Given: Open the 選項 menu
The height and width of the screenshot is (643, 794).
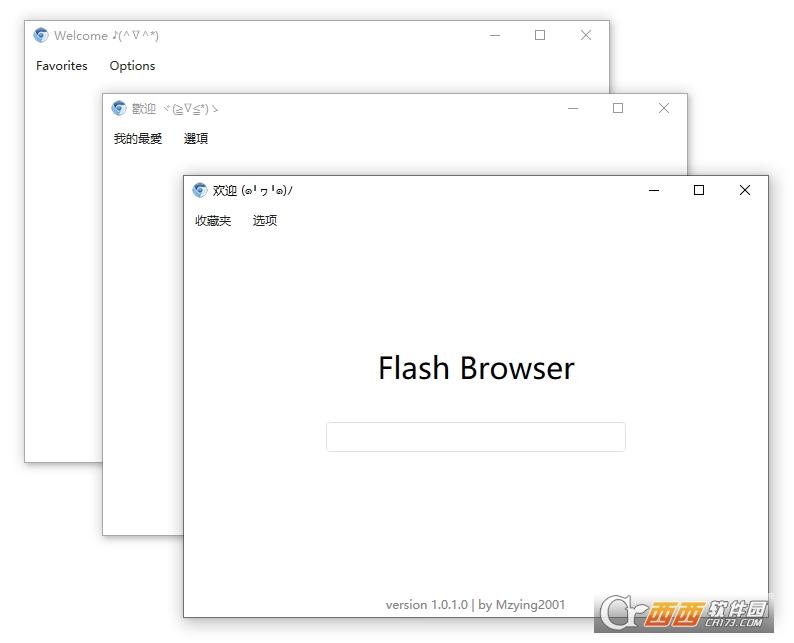Looking at the screenshot, I should point(196,139).
